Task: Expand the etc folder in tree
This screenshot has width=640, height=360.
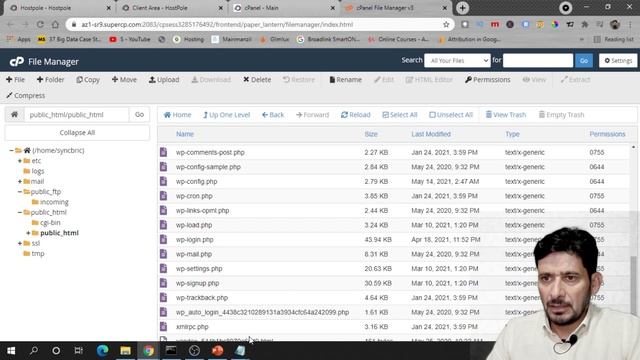Action: tap(20, 161)
